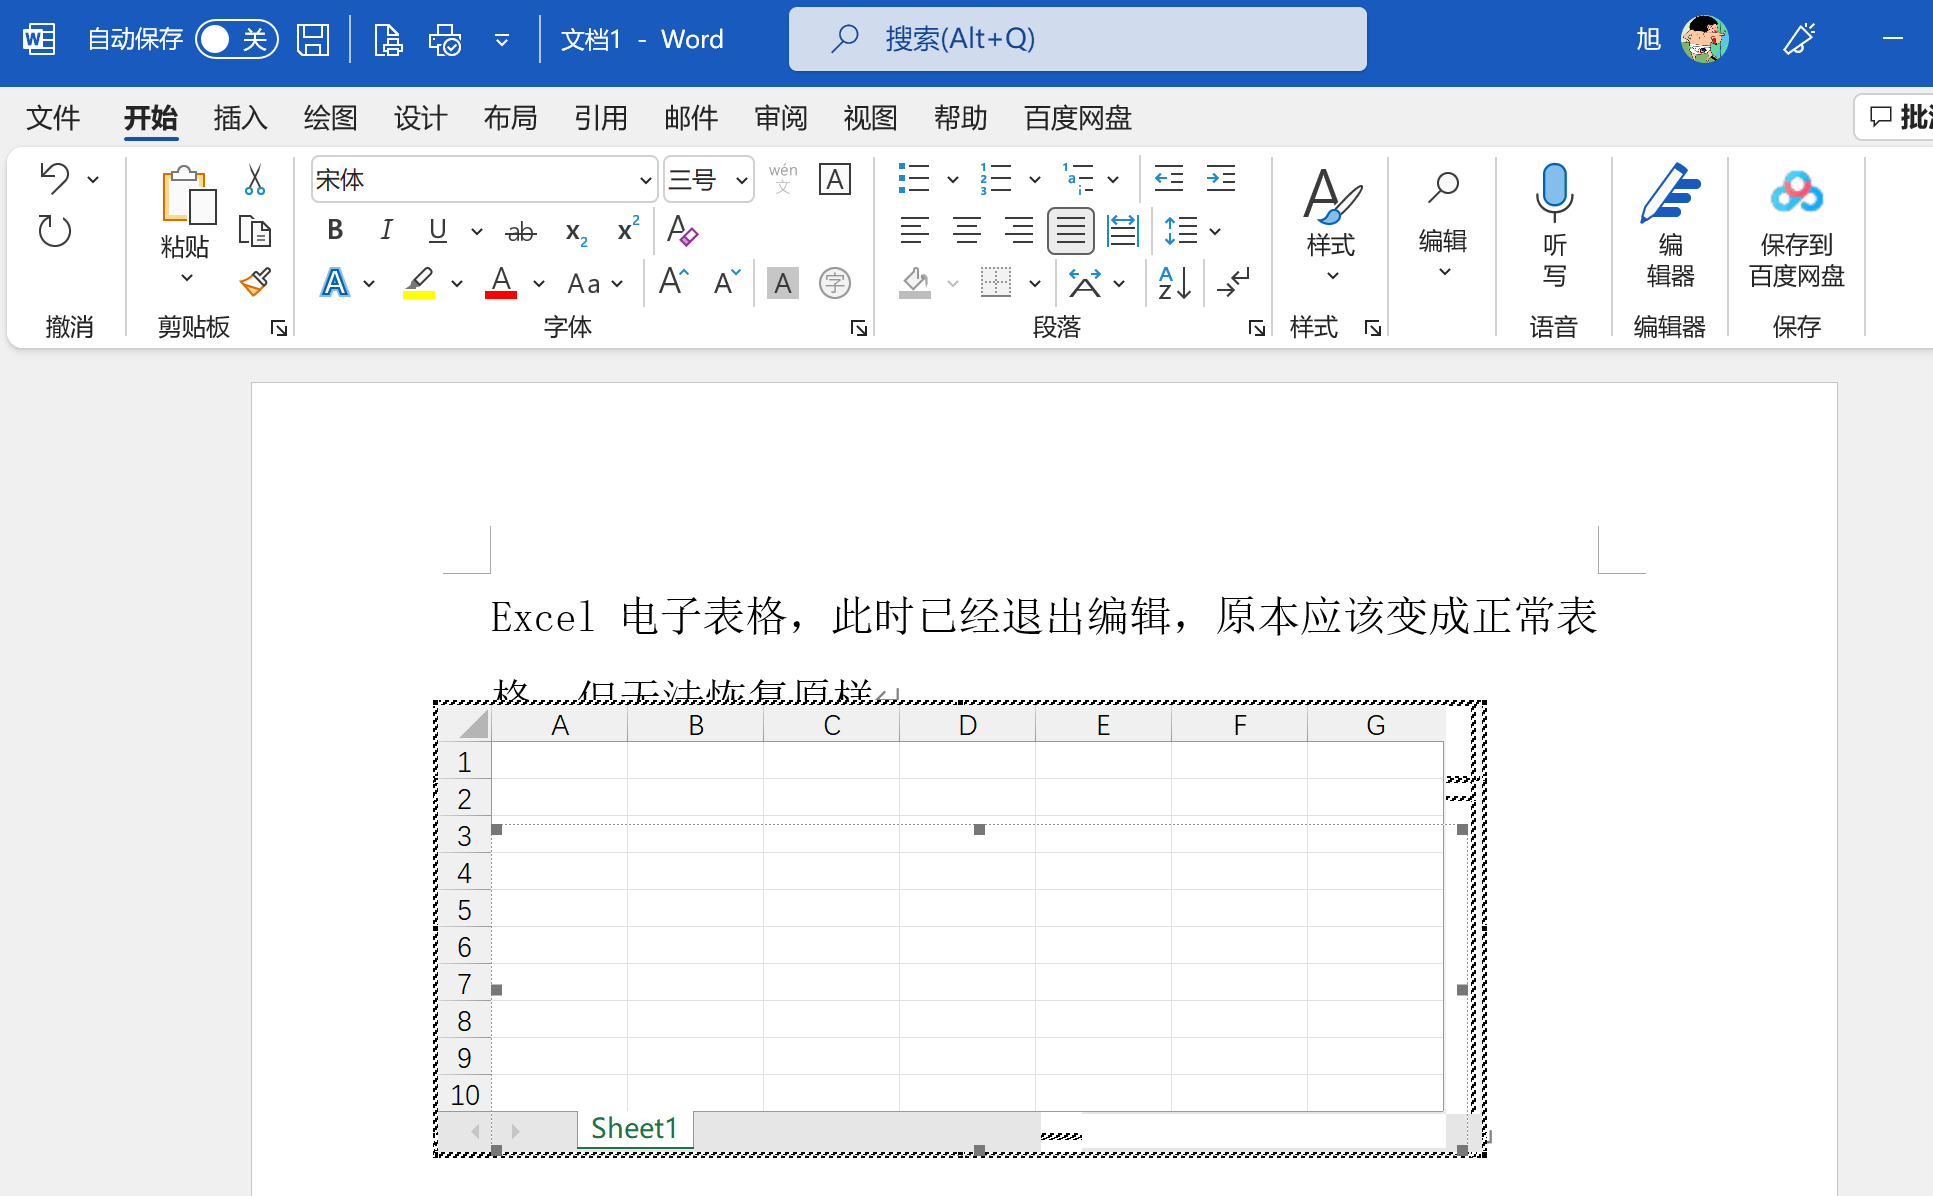The height and width of the screenshot is (1196, 1933).
Task: Click the Clear All Formatting icon
Action: pyautogui.click(x=682, y=231)
